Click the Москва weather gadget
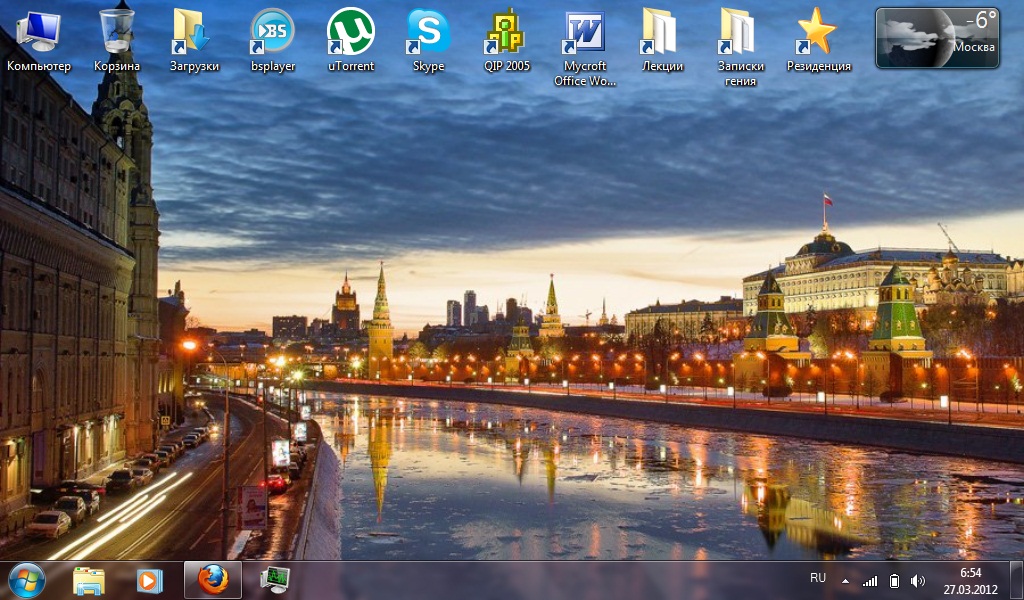 [937, 38]
